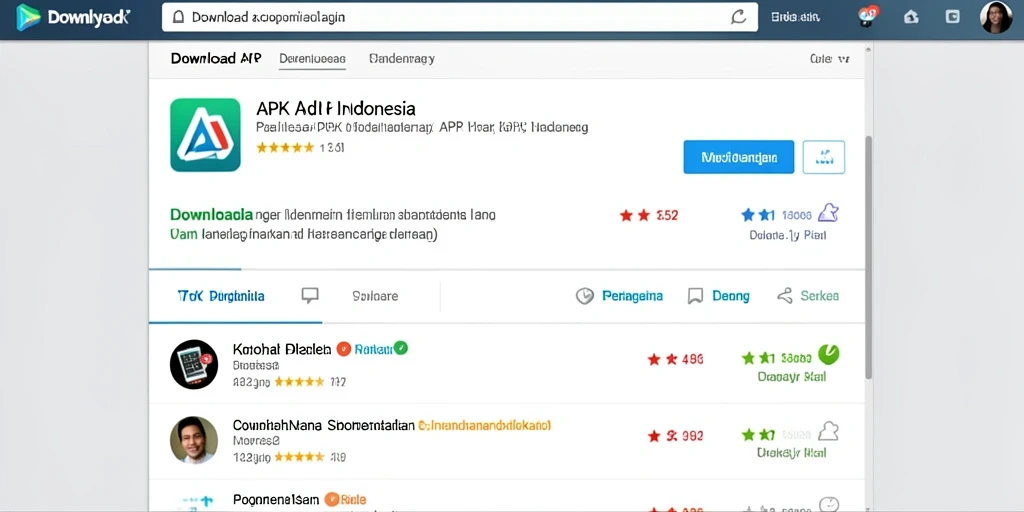Screen dimensions: 1024x512
Task: Open the 'Soriare' tab
Action: 375,296
